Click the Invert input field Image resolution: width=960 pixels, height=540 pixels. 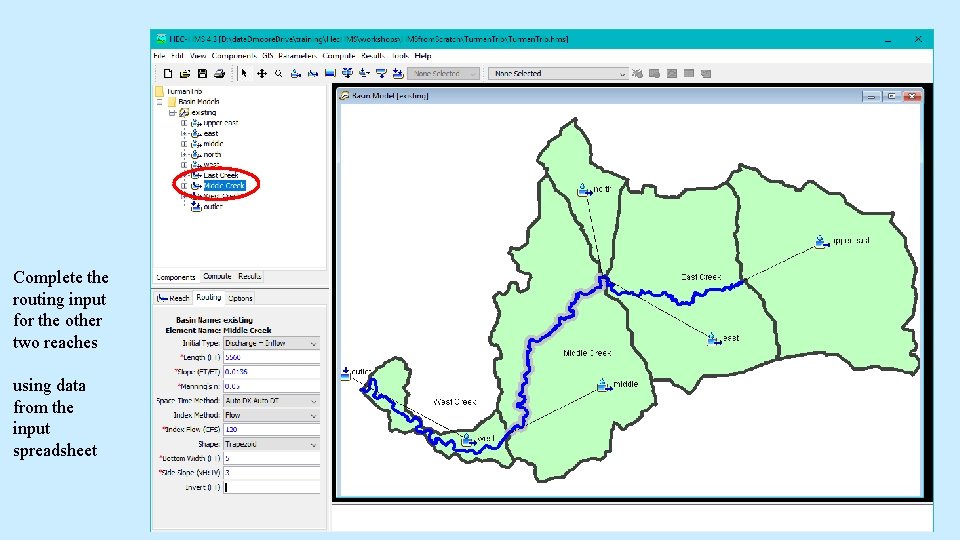(x=271, y=487)
